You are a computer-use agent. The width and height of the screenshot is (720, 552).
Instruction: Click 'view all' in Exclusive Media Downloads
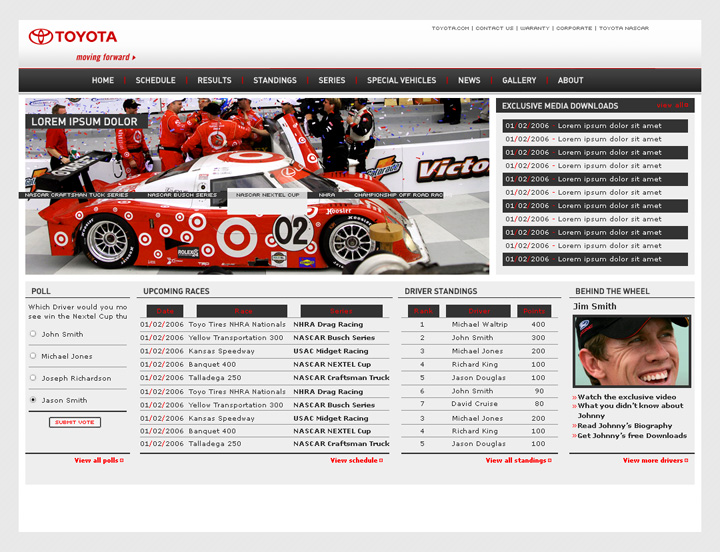pyautogui.click(x=671, y=105)
